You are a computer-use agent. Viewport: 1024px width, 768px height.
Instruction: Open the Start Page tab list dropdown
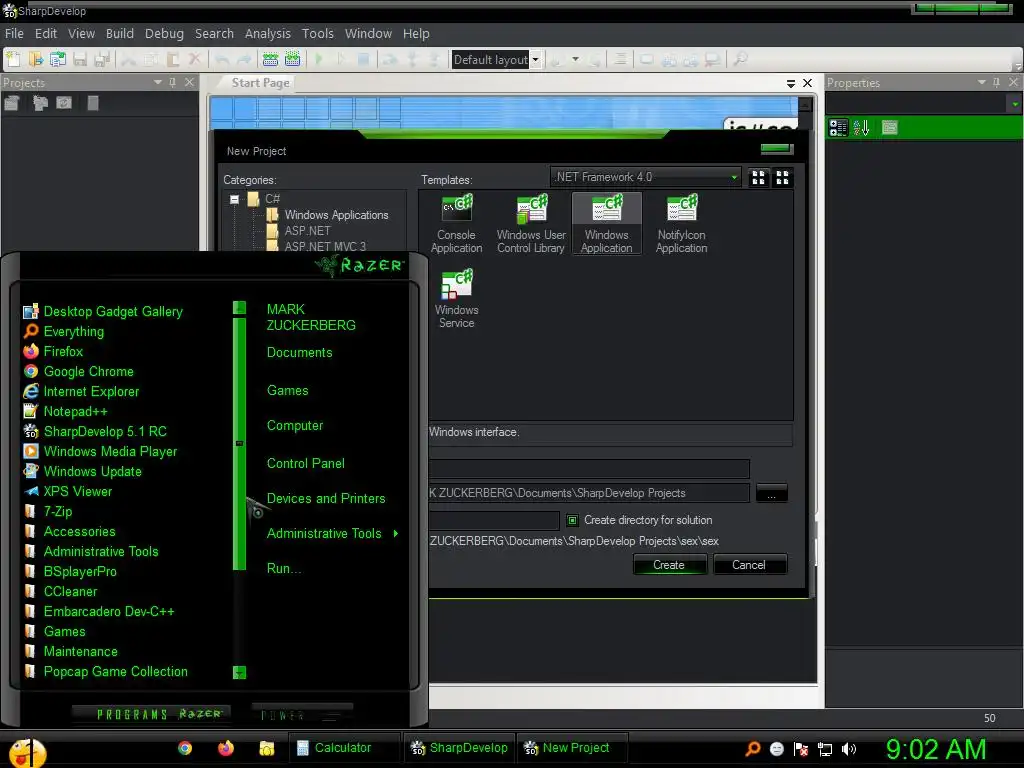pos(791,84)
